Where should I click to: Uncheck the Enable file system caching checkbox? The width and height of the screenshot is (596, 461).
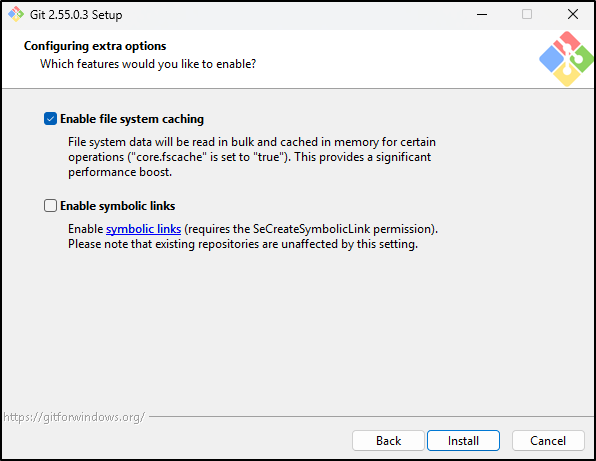pos(51,119)
